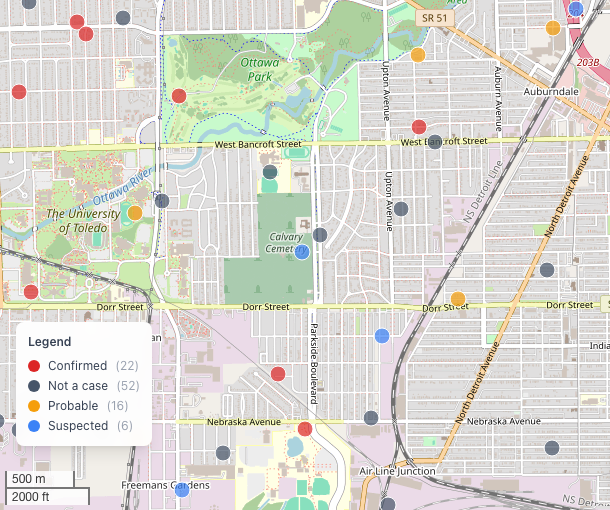Open the blue Suspected marker at Freemans Gardens
Viewport: 610px width, 510px height.
coord(182,490)
